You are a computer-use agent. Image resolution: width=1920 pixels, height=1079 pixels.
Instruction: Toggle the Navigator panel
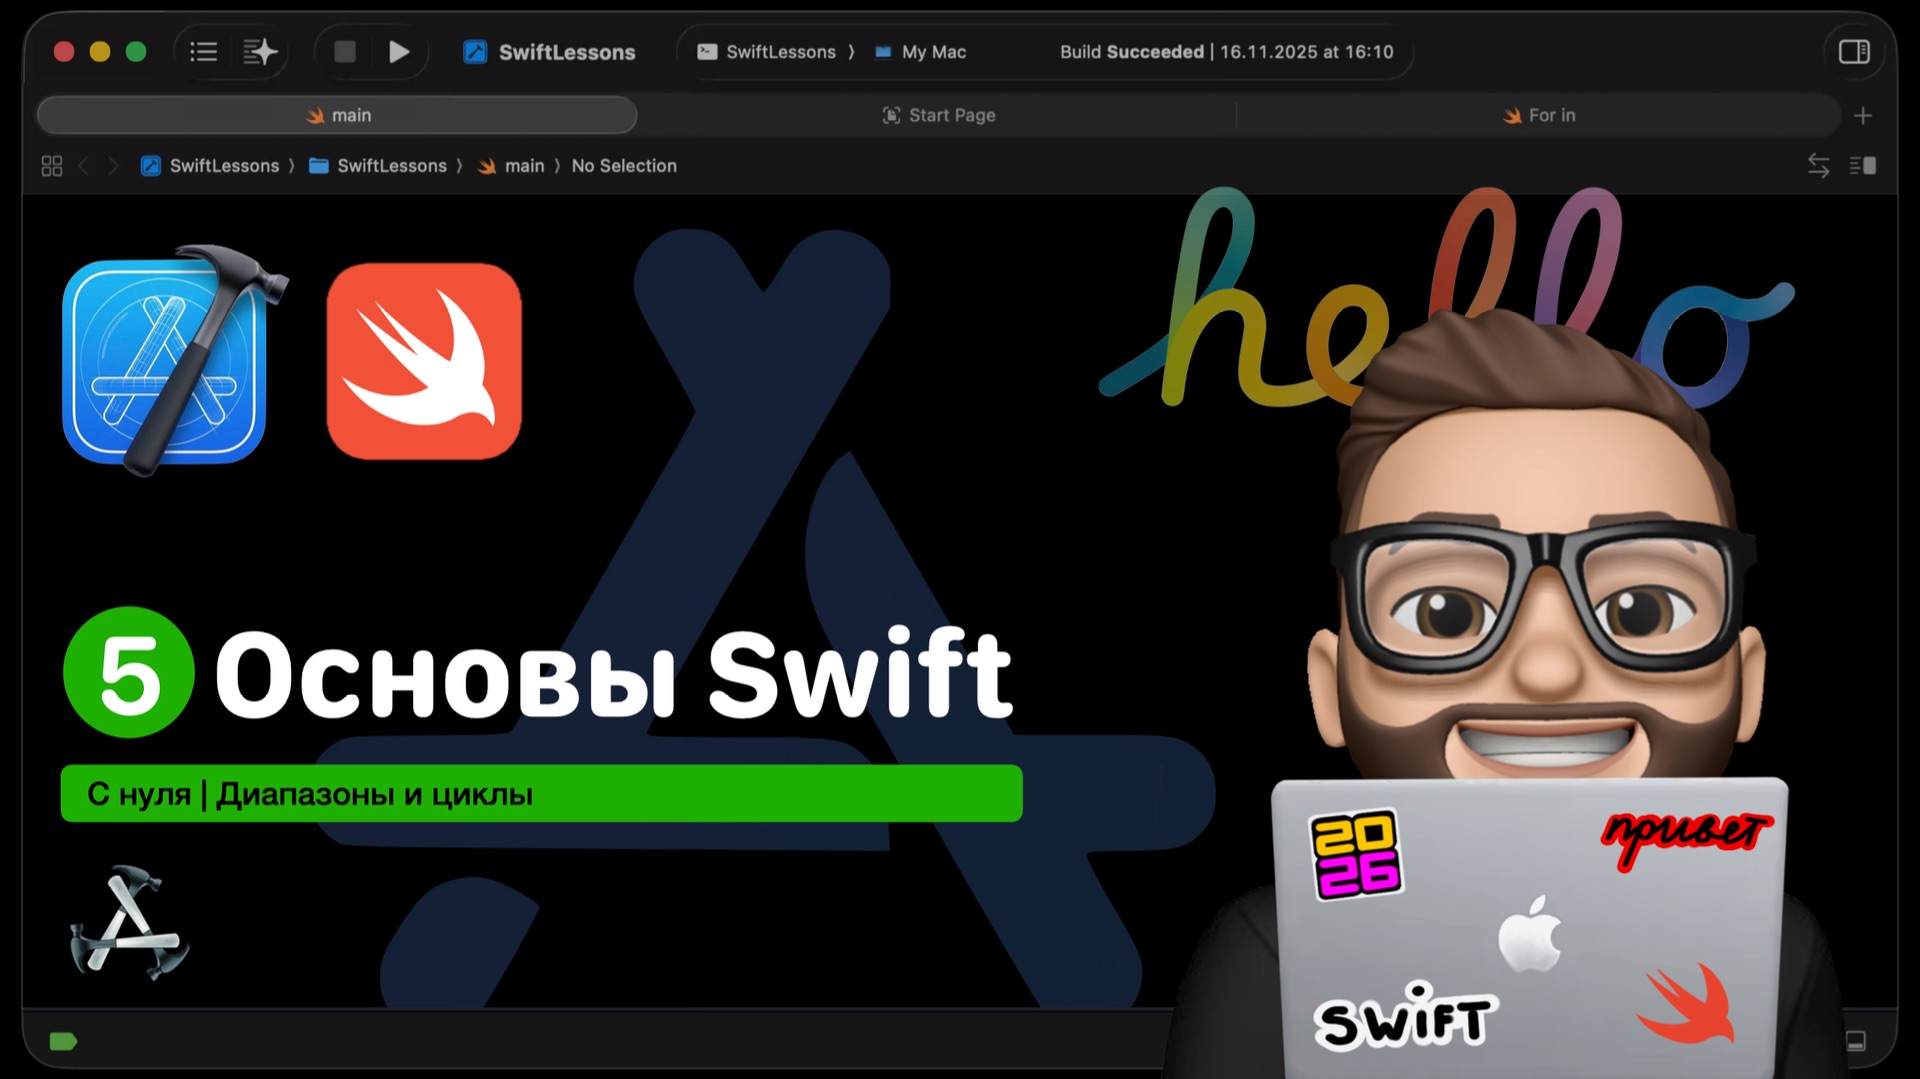click(x=203, y=51)
